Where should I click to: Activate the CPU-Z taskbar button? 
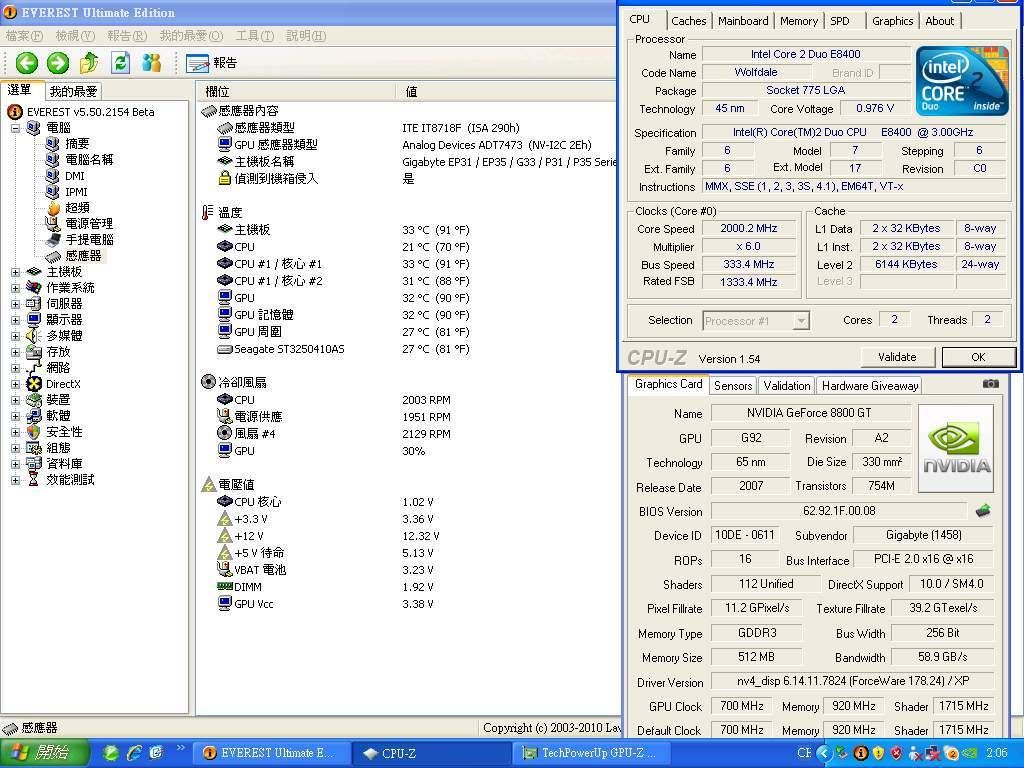[x=432, y=753]
